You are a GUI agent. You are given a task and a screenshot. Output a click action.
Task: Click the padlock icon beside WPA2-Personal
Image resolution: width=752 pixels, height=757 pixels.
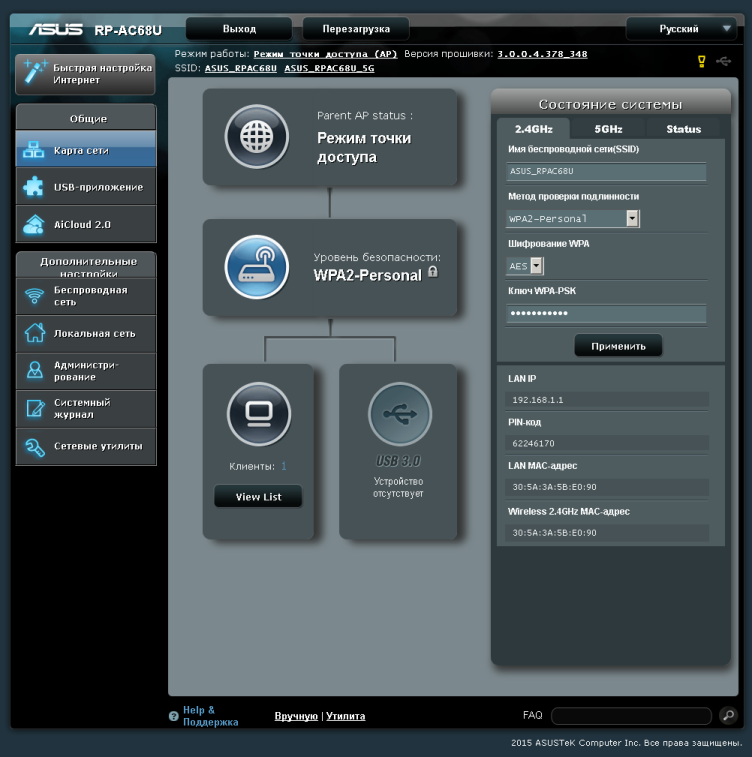click(433, 272)
